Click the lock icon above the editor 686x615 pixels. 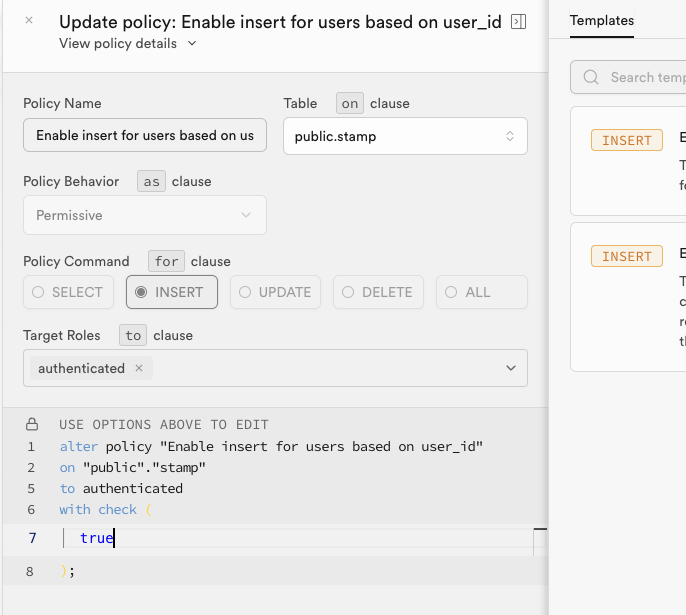click(x=32, y=424)
